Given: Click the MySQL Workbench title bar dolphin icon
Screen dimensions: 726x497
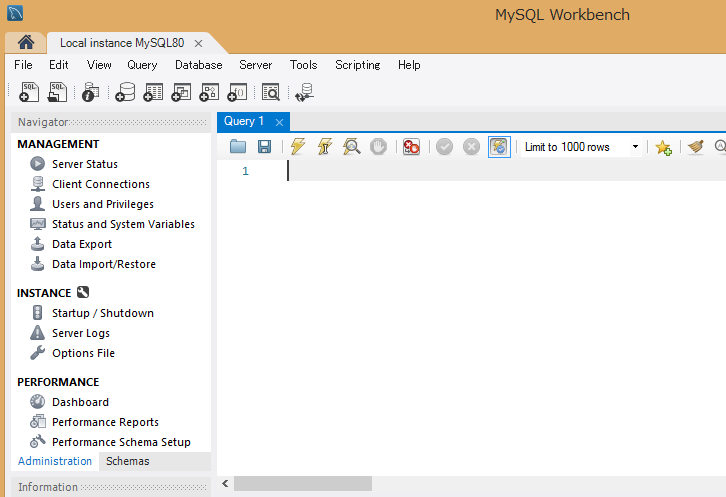Looking at the screenshot, I should pyautogui.click(x=15, y=13).
